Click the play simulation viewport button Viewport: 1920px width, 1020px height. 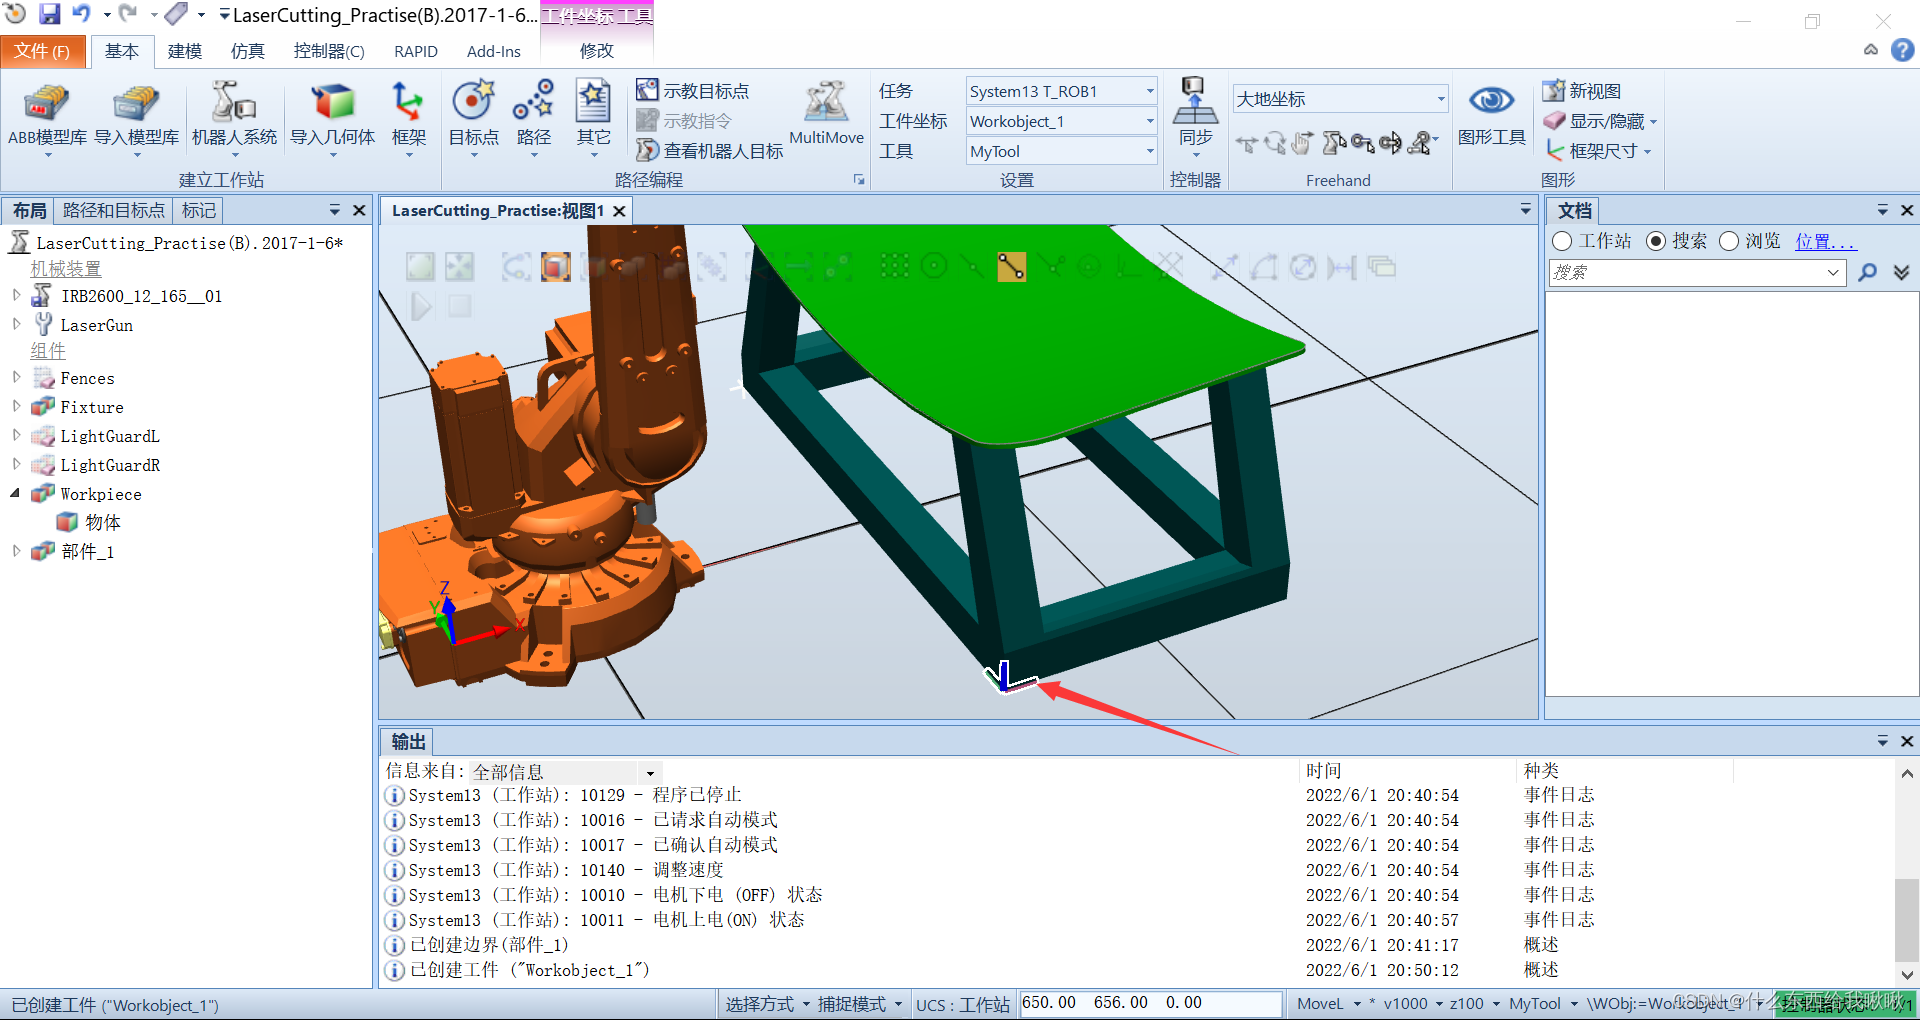(421, 306)
